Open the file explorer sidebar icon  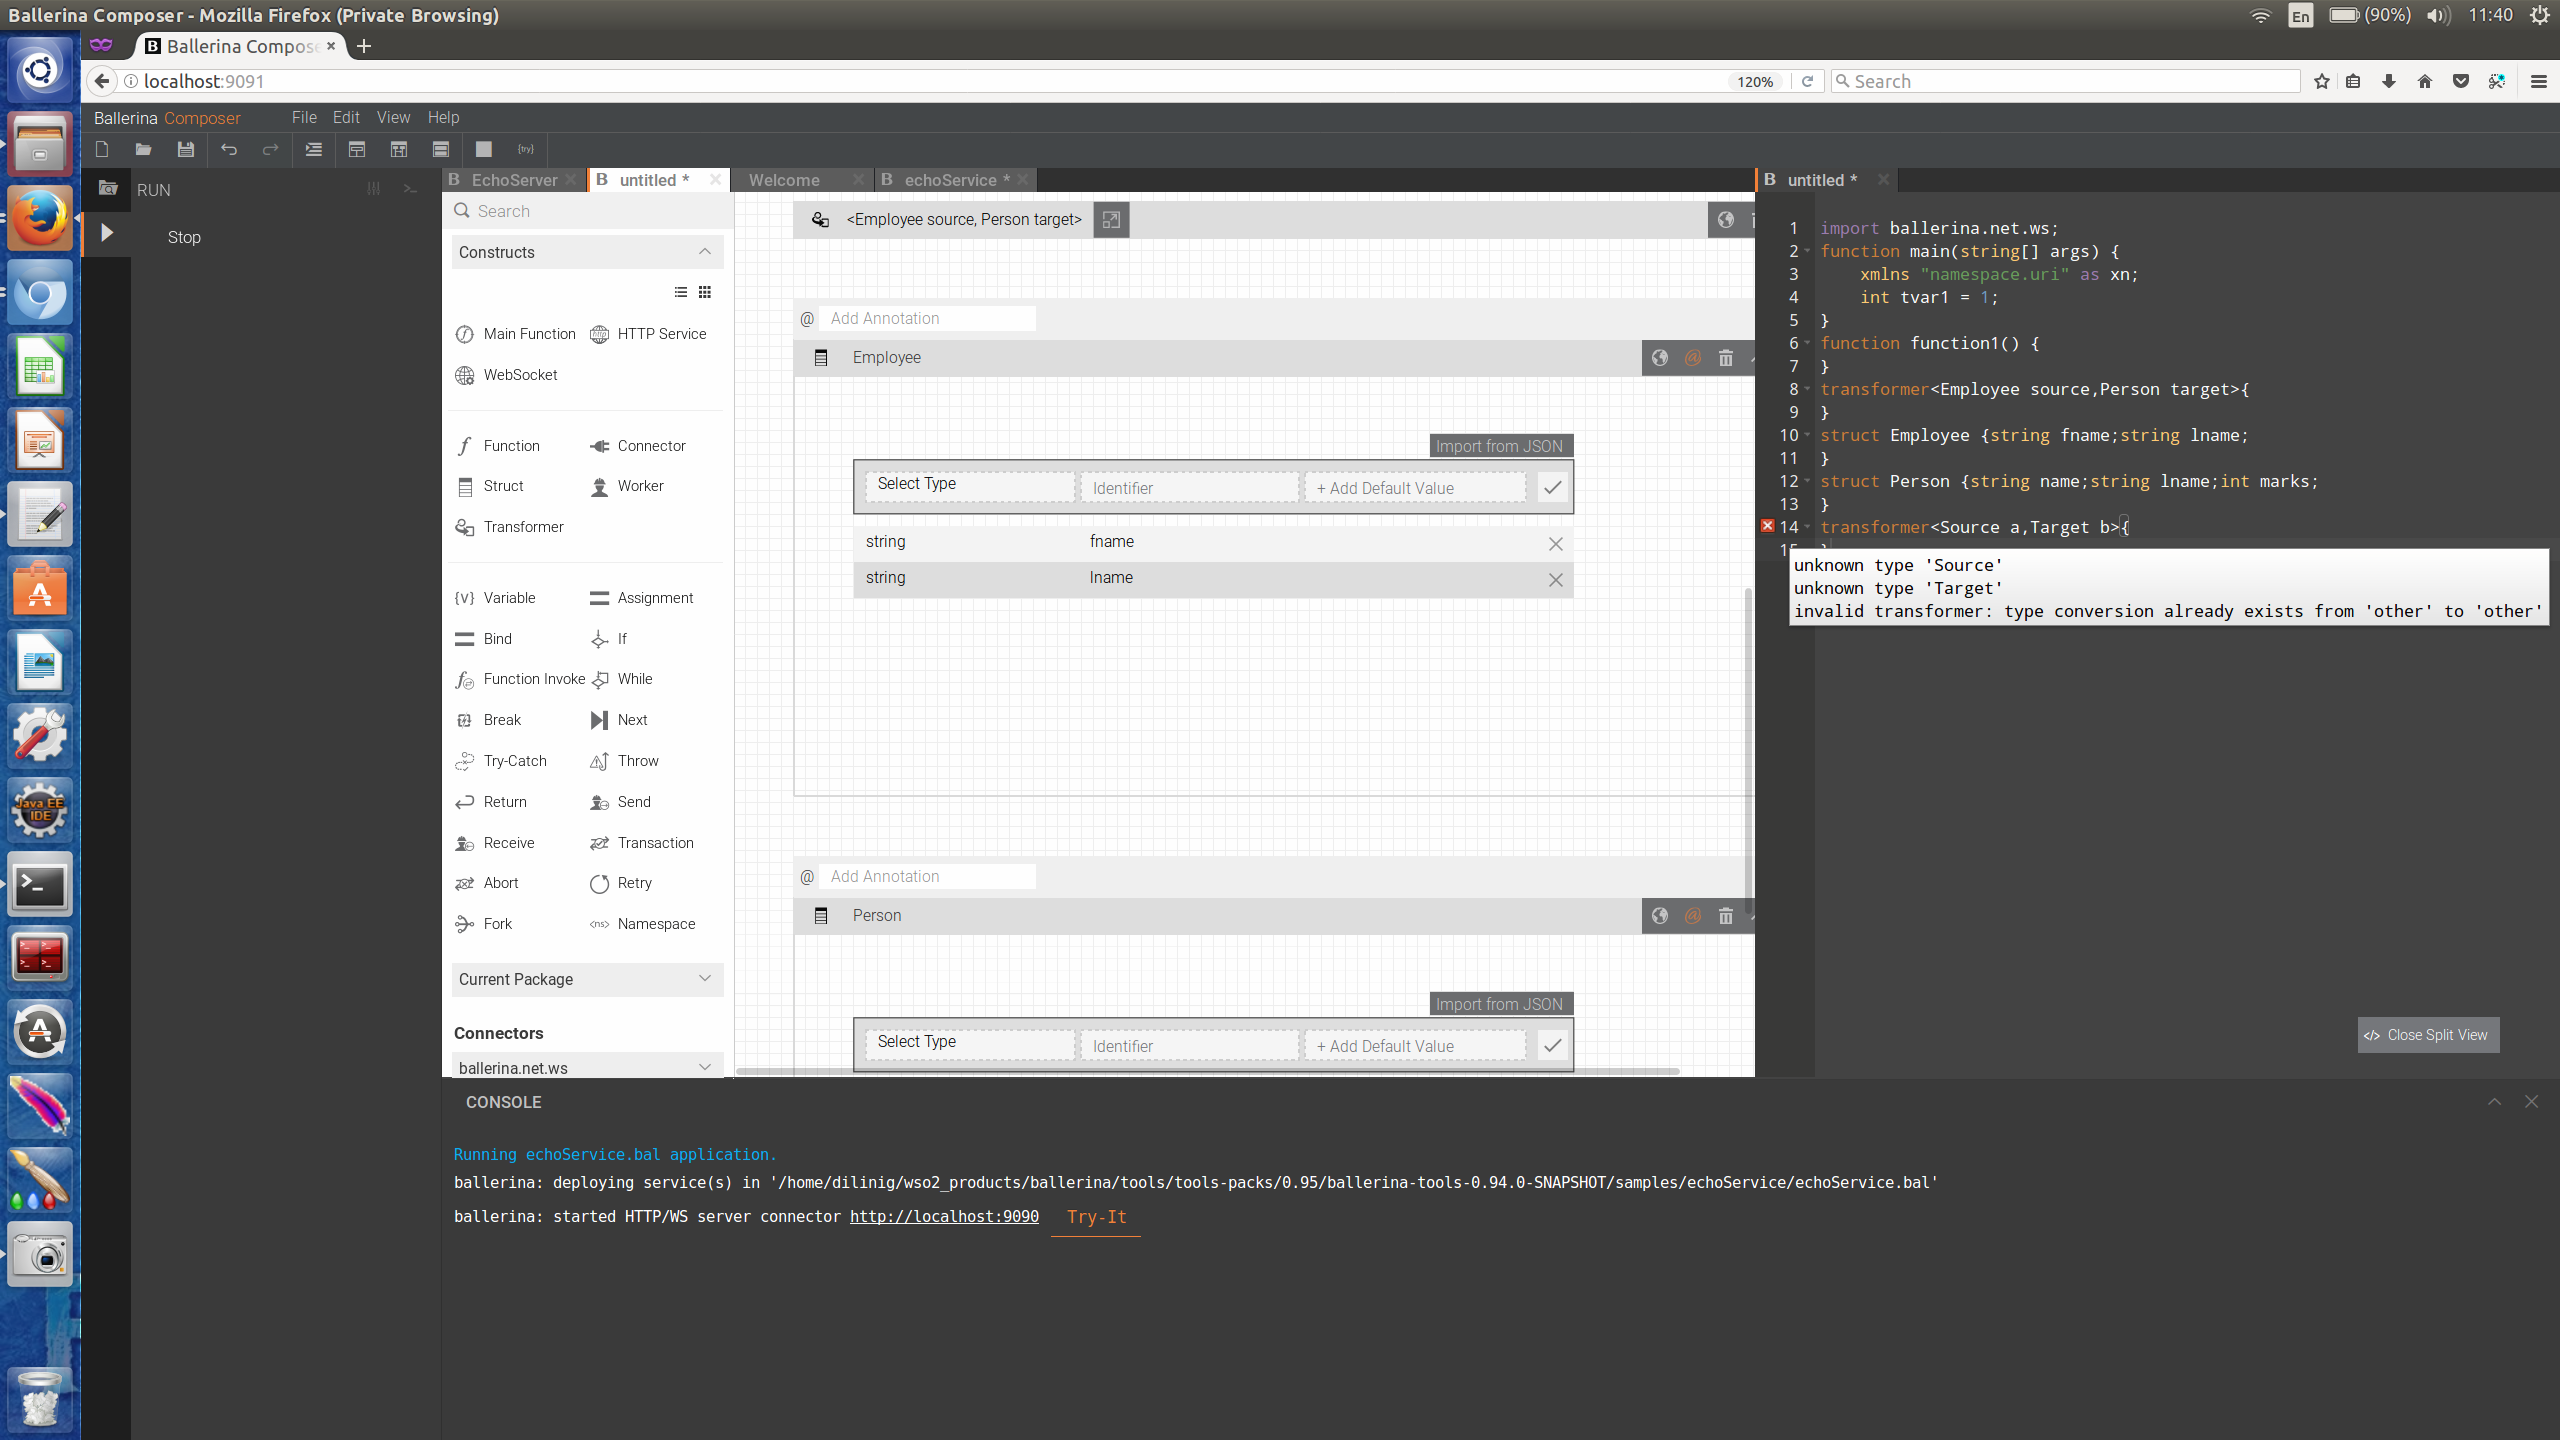(x=108, y=188)
